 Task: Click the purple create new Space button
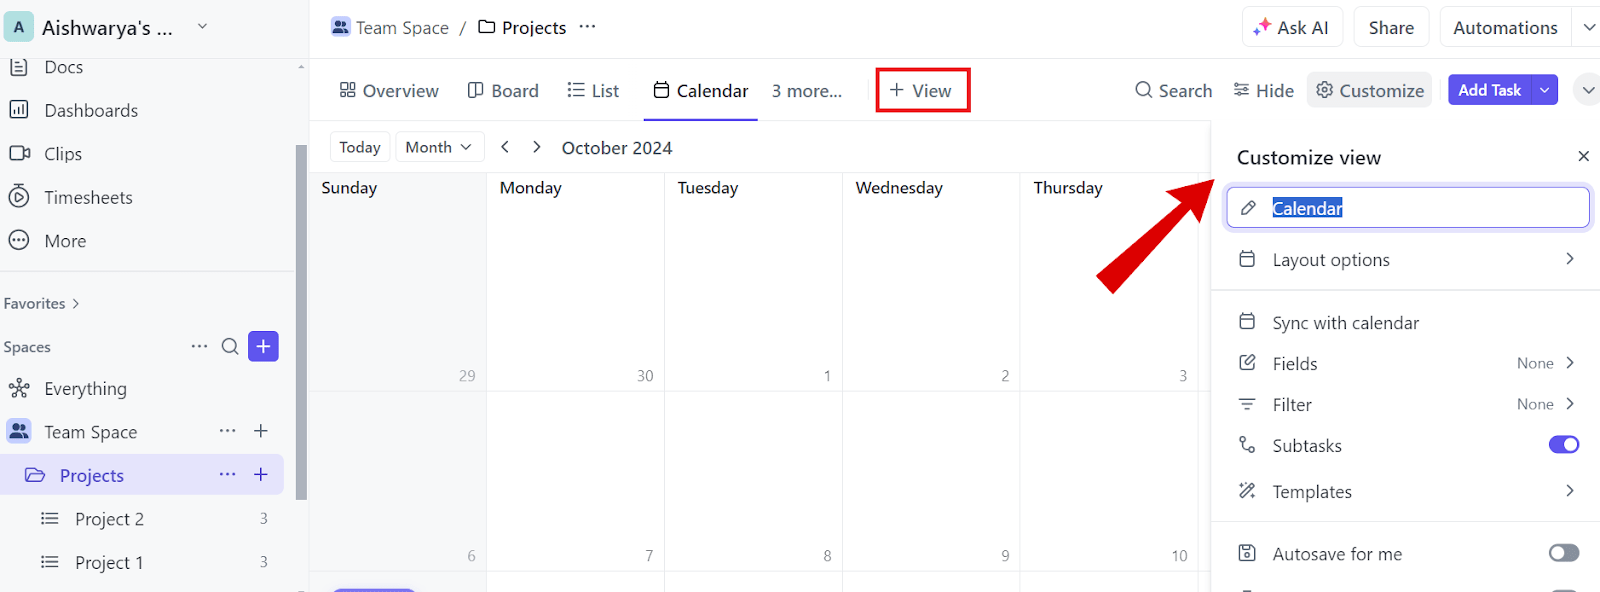pyautogui.click(x=263, y=347)
